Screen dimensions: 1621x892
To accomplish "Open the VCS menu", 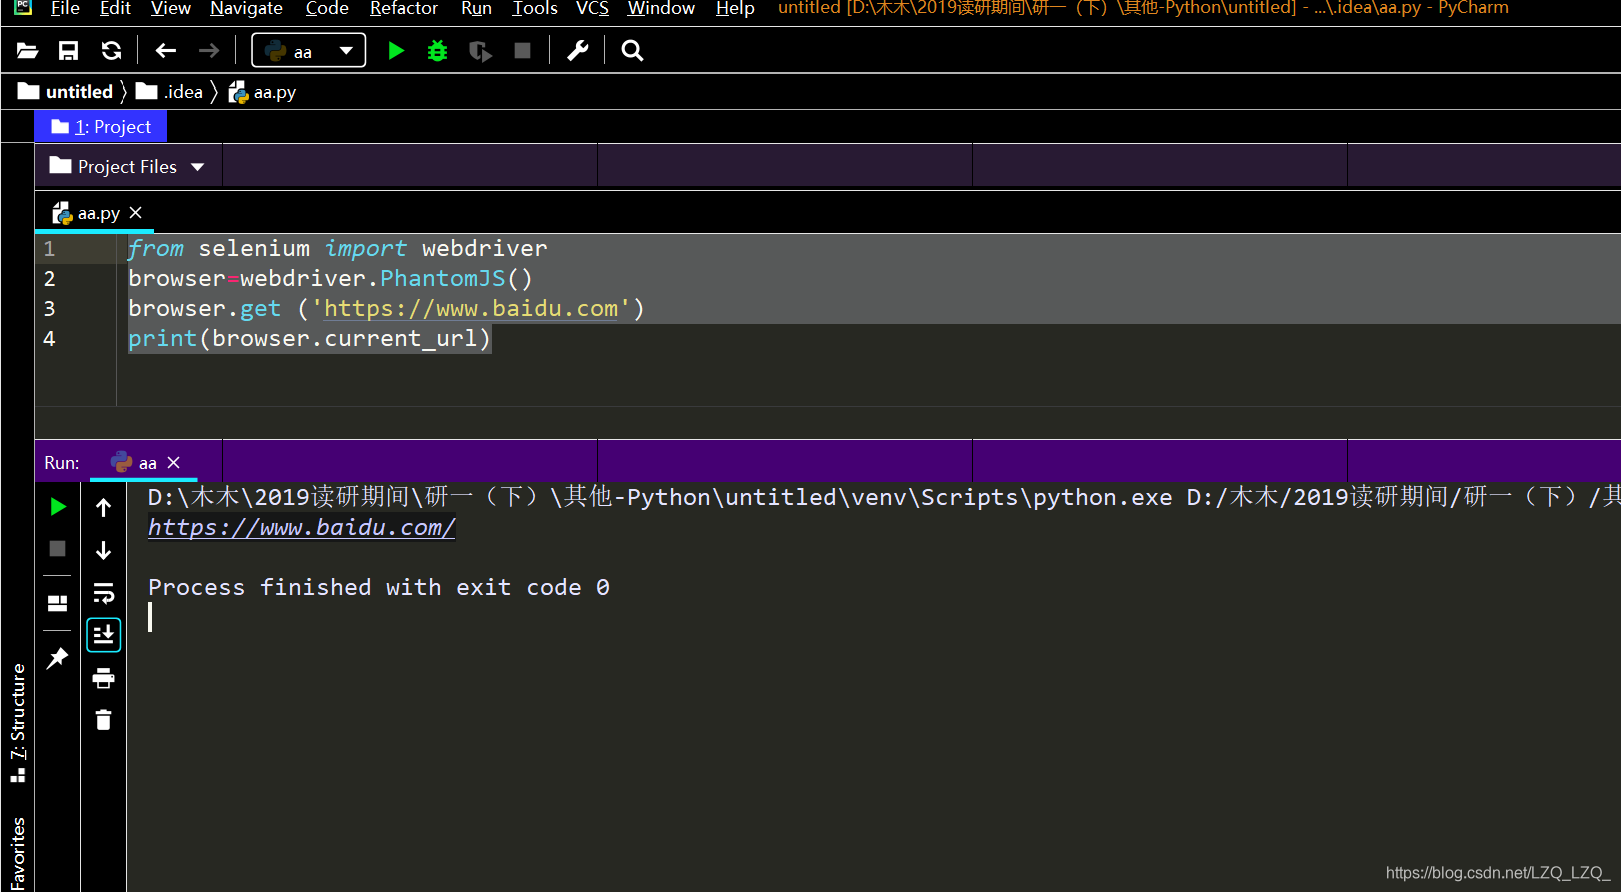I will [592, 8].
